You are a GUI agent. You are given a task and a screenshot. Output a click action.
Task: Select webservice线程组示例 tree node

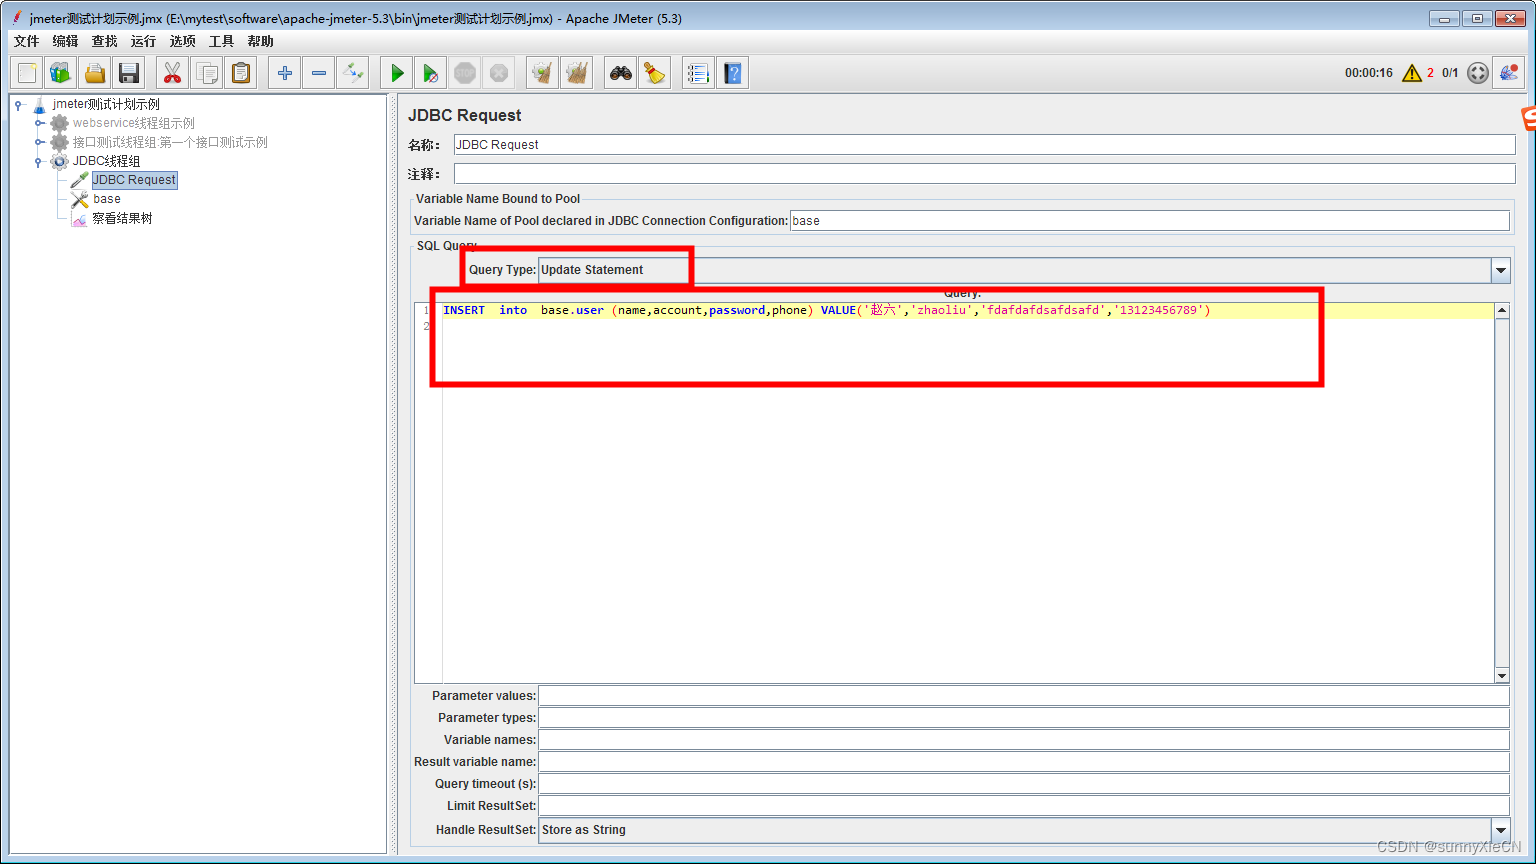pos(134,123)
